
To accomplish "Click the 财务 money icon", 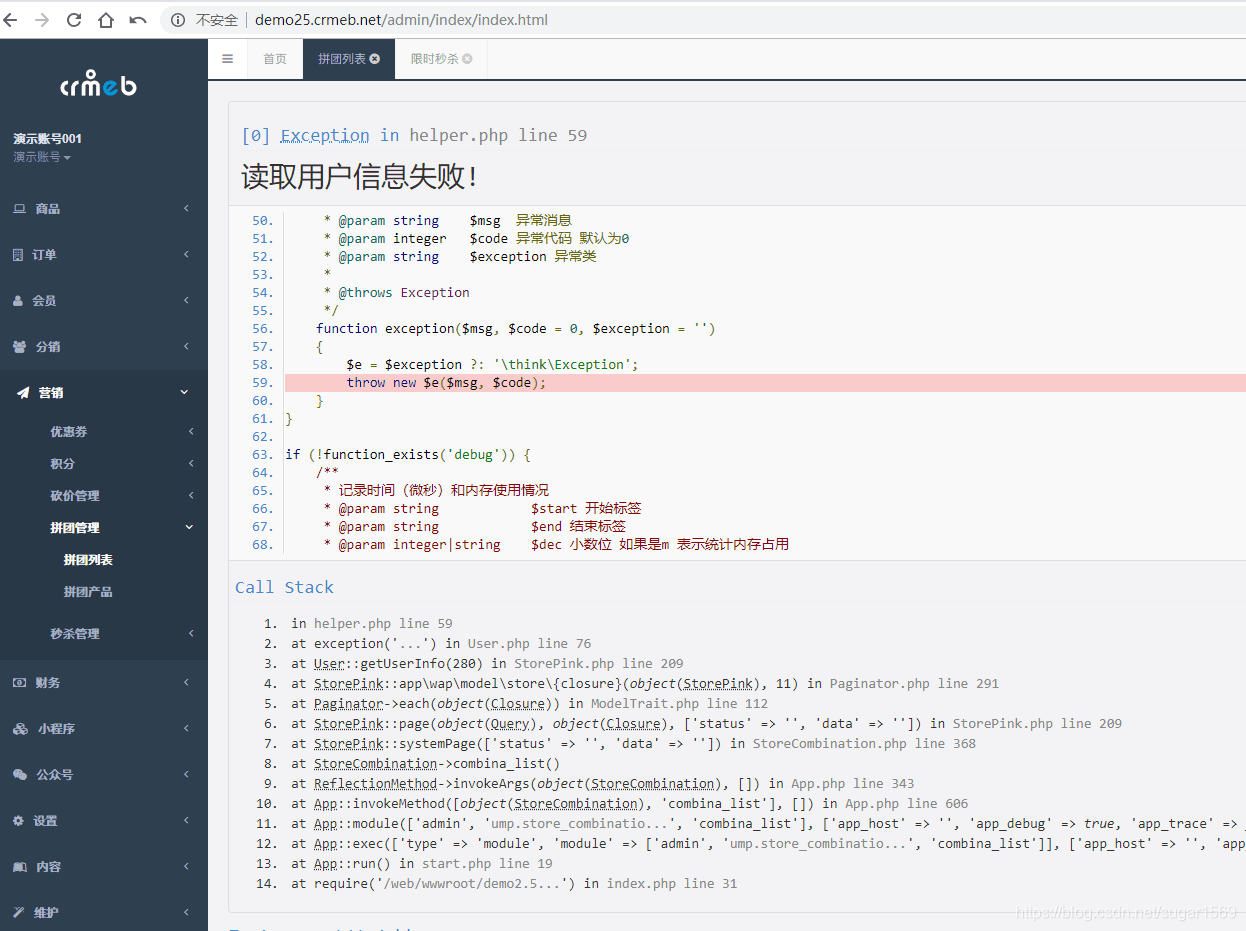I will pos(19,683).
